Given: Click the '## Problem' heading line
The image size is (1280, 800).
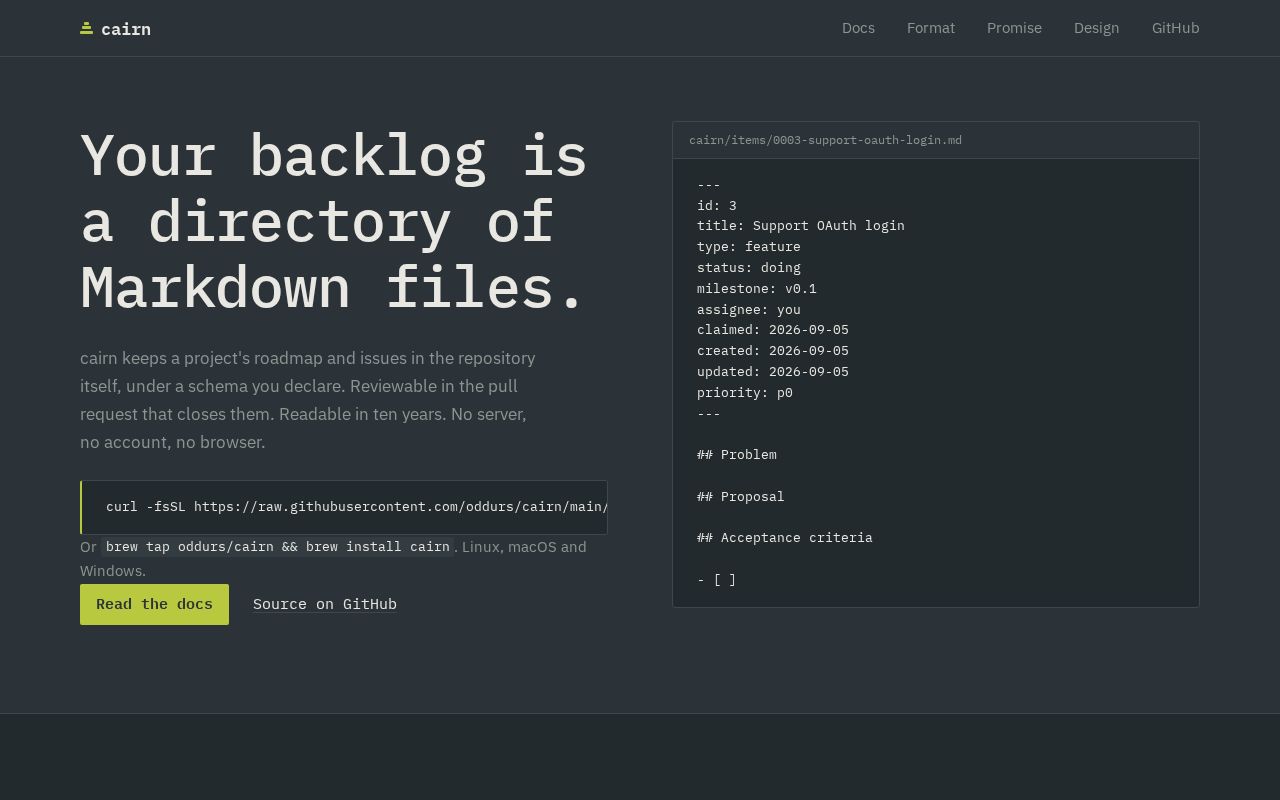Looking at the screenshot, I should tap(737, 455).
